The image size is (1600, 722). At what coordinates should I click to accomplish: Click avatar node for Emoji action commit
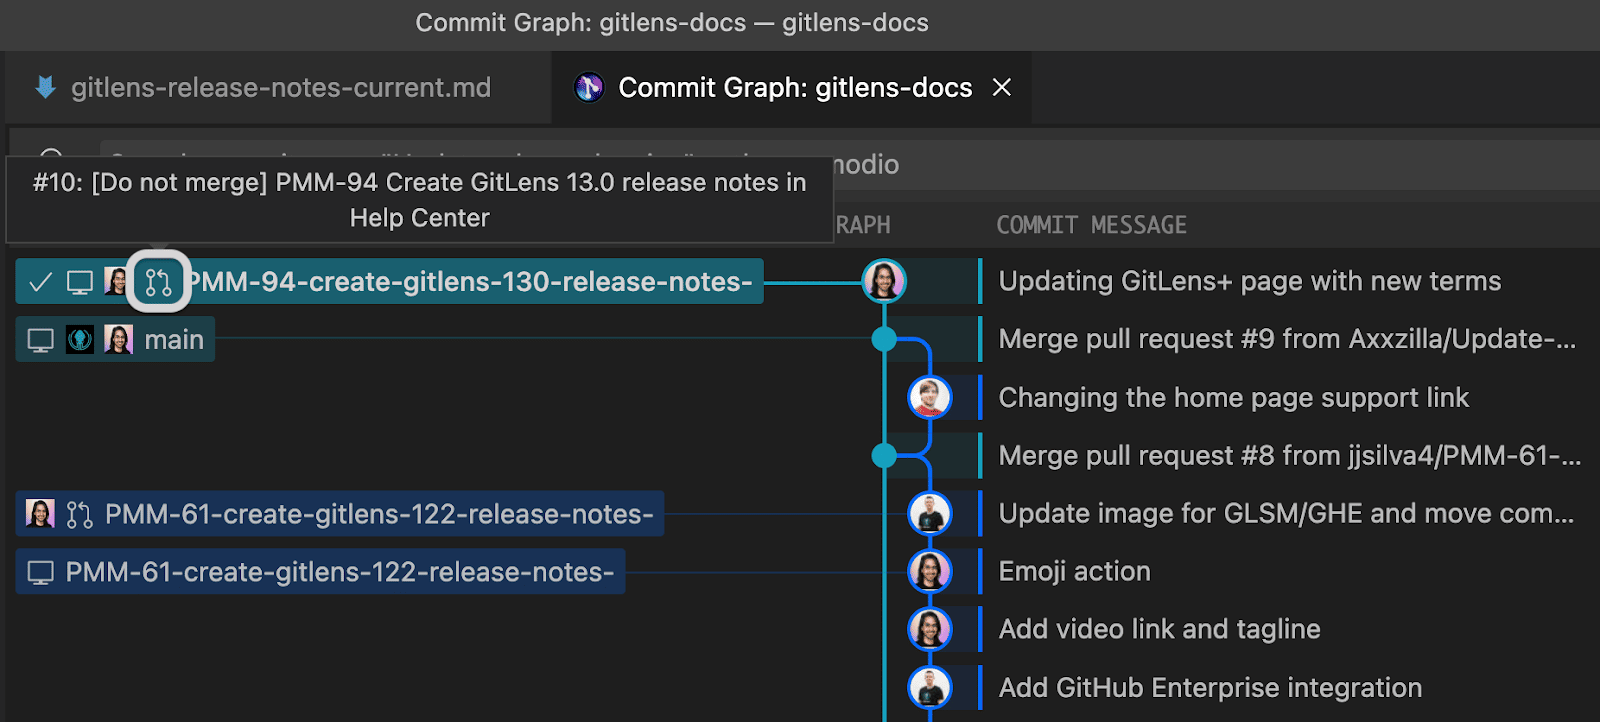(x=930, y=572)
